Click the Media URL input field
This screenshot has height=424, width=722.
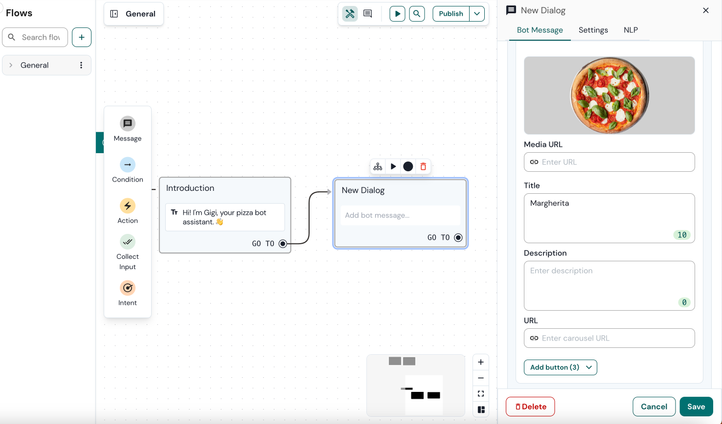point(609,162)
